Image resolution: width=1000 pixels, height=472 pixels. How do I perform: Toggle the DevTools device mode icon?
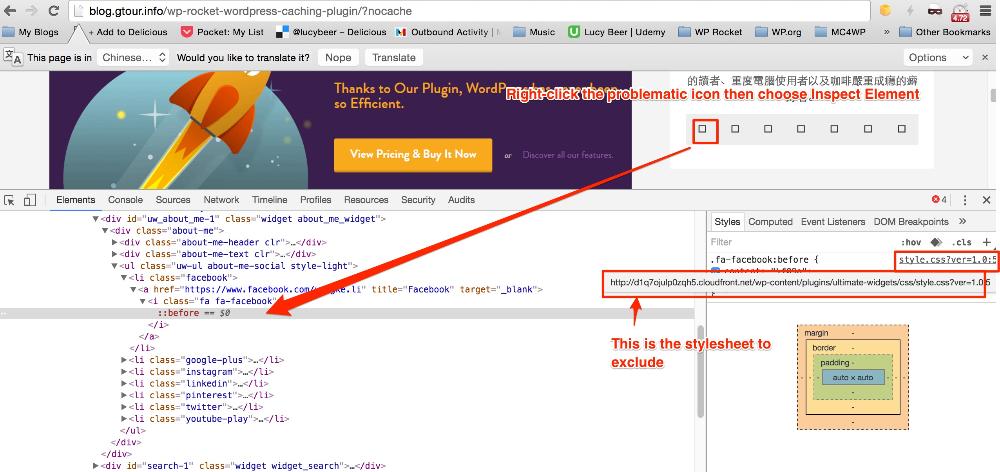(29, 200)
